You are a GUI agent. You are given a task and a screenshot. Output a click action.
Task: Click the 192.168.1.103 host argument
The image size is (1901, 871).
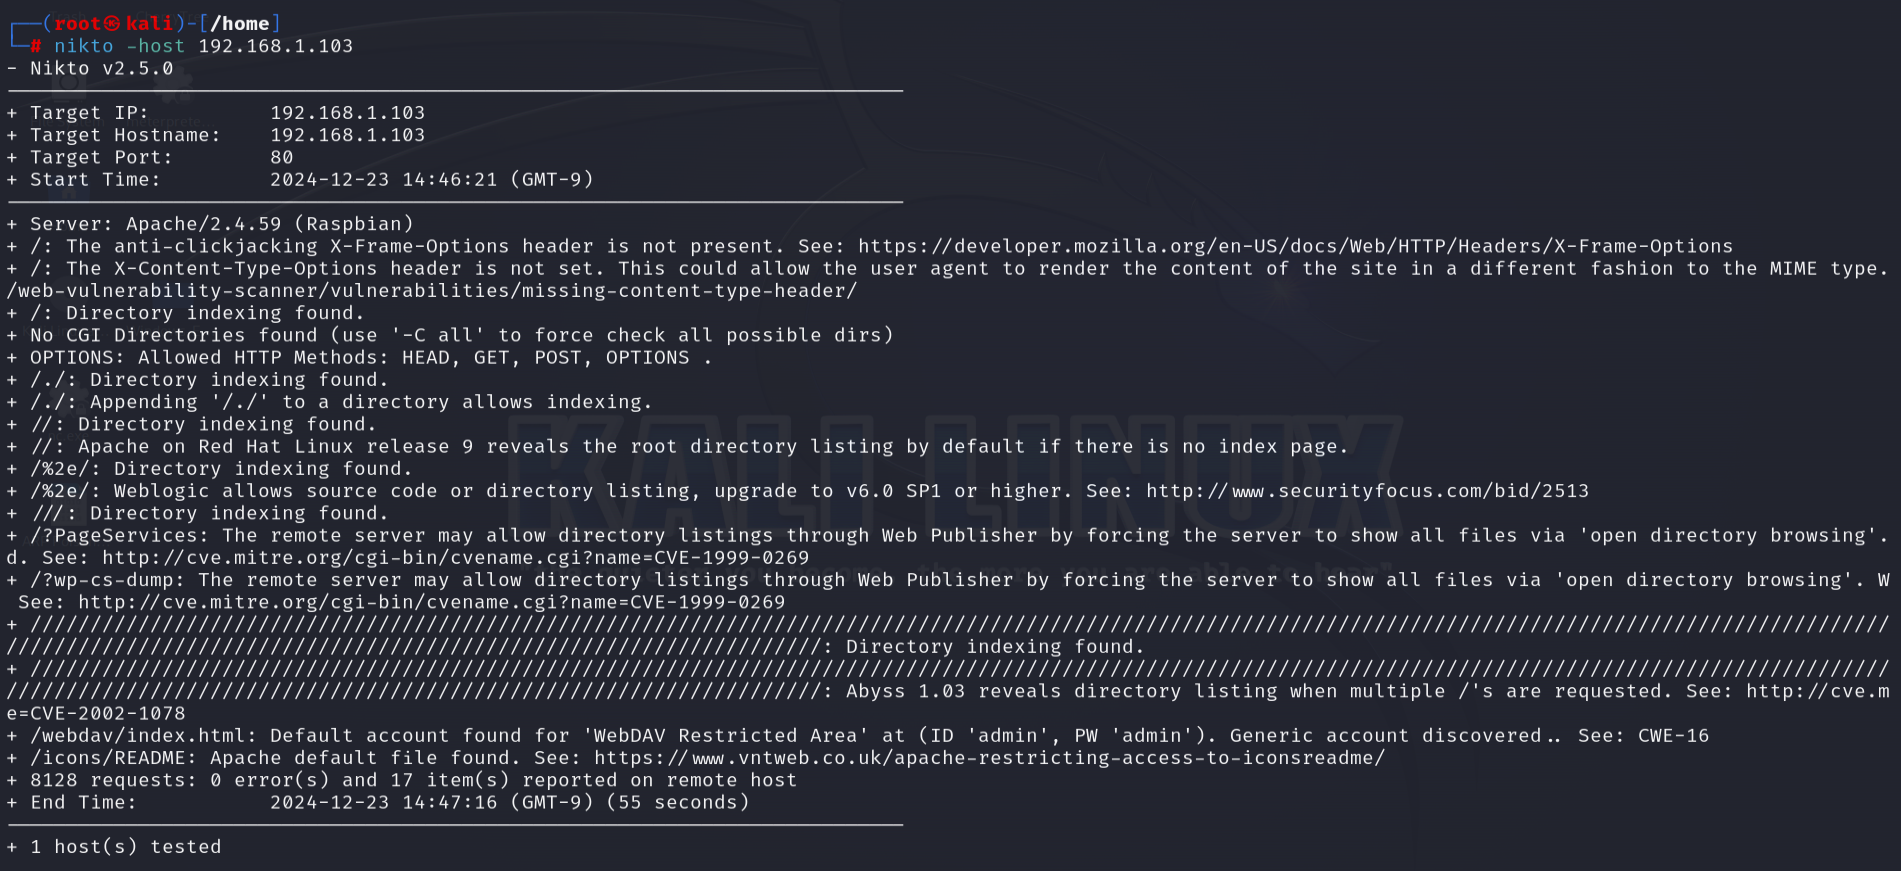[x=276, y=46]
